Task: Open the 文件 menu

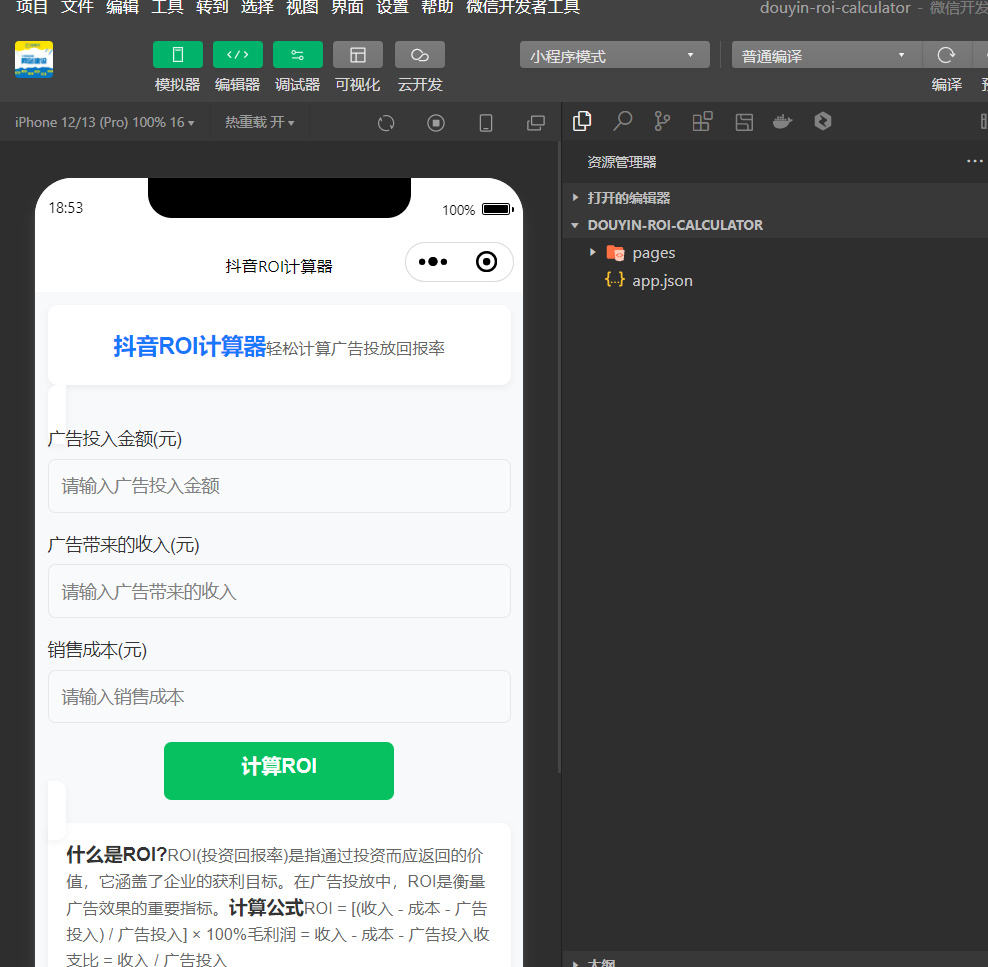Action: (x=77, y=8)
